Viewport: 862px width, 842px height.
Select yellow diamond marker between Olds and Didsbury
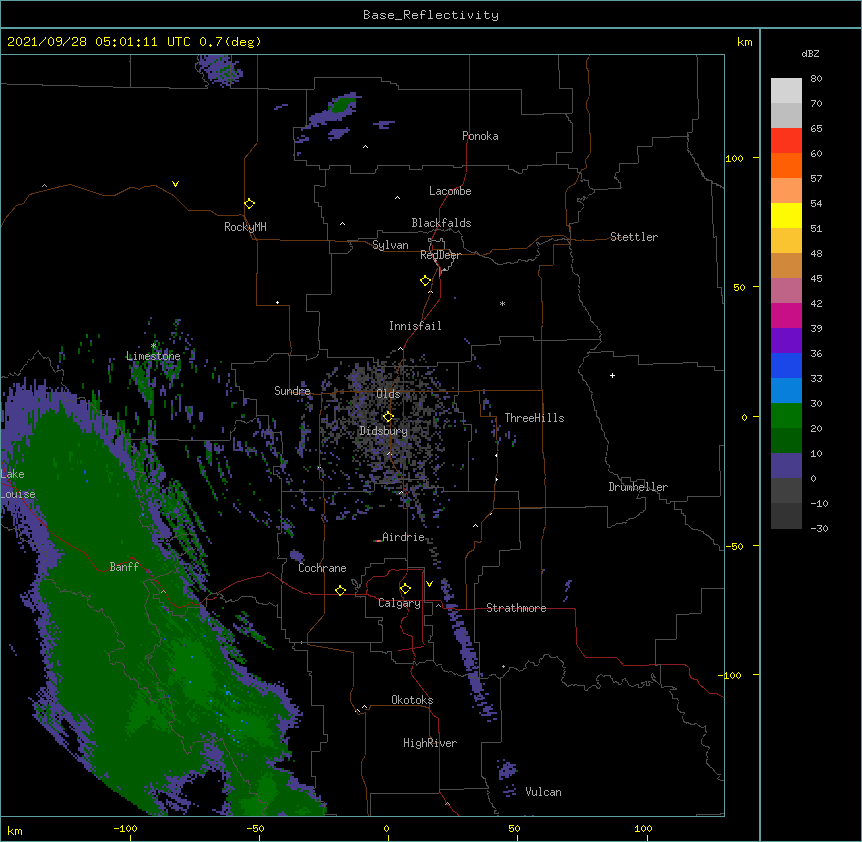388,416
